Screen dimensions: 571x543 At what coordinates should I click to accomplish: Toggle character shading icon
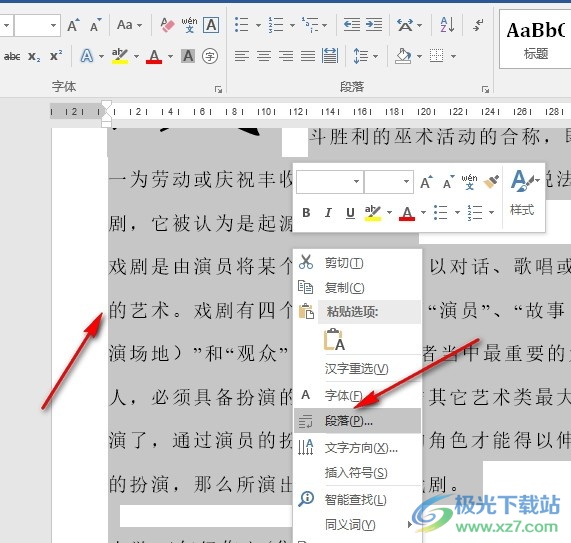188,56
